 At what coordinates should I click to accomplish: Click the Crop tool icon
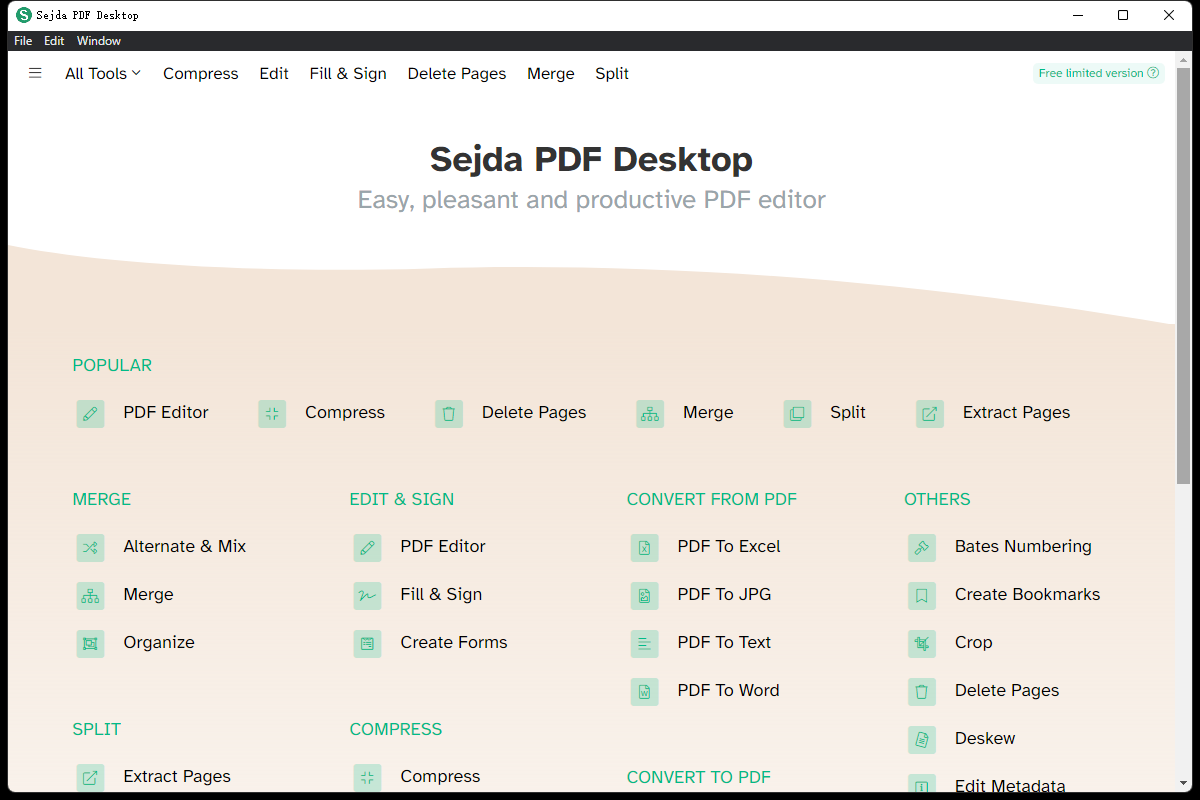922,643
